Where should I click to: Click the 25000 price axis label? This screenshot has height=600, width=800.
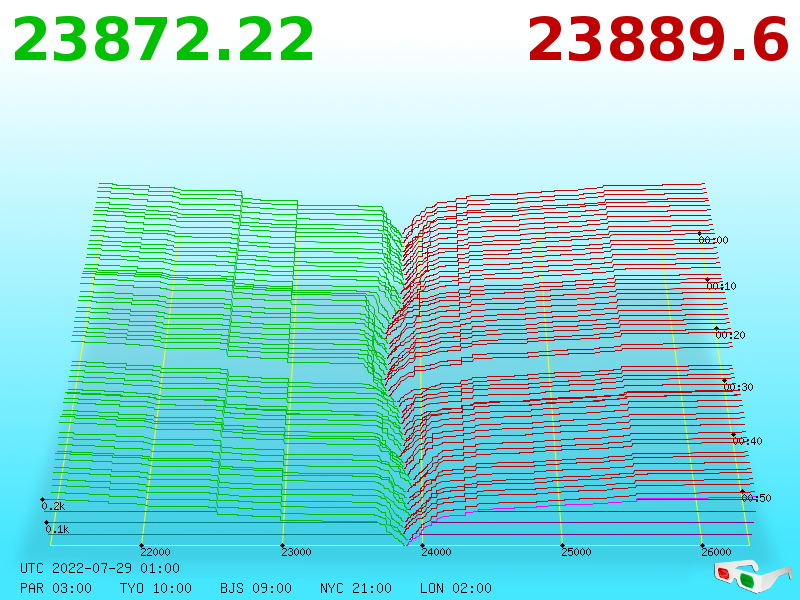(577, 552)
